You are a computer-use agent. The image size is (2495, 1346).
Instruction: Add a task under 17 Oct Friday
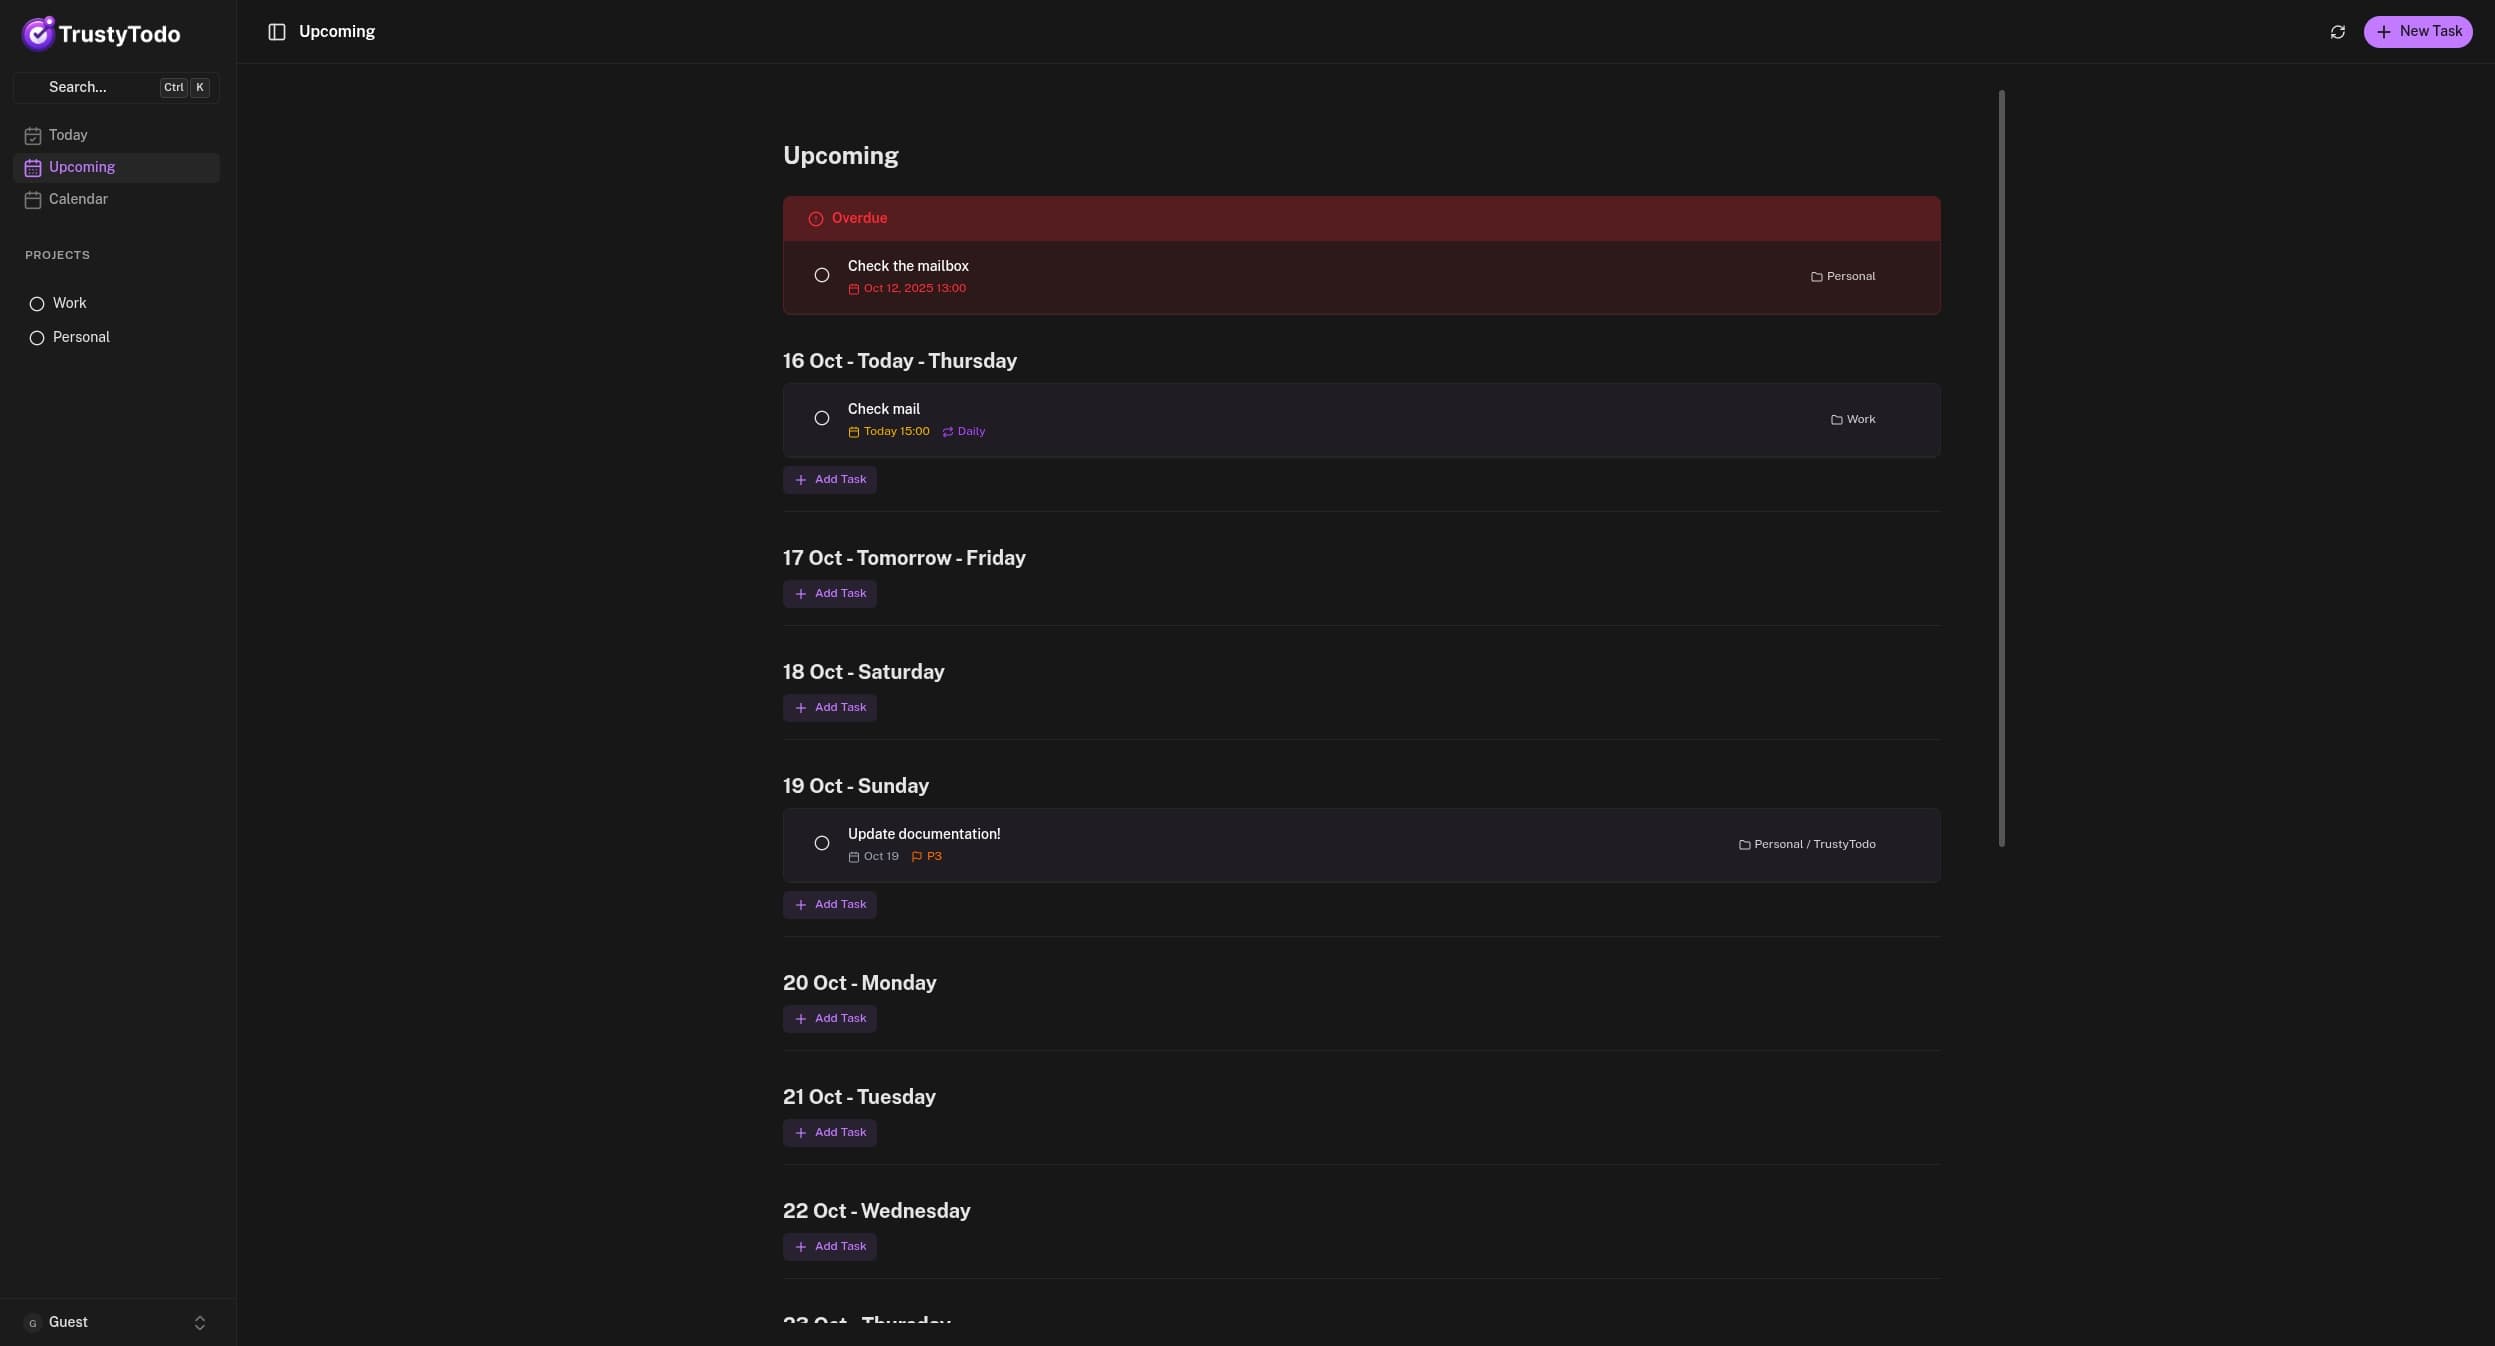click(830, 594)
